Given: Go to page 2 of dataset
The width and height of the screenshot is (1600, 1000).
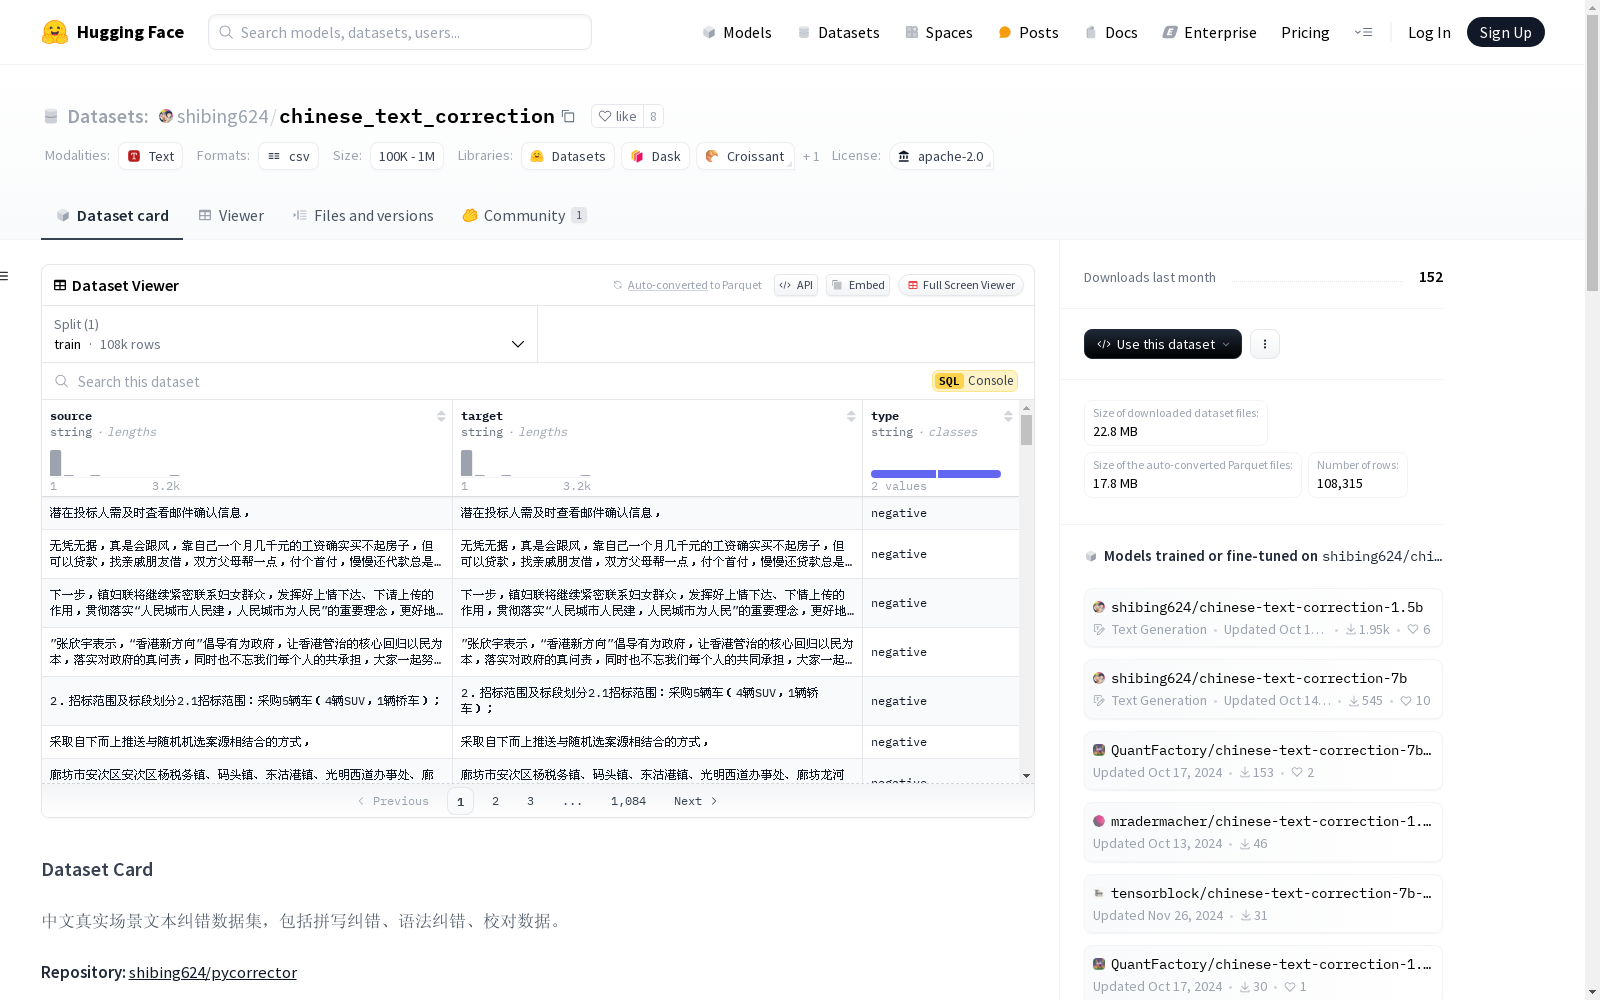Looking at the screenshot, I should pyautogui.click(x=495, y=801).
